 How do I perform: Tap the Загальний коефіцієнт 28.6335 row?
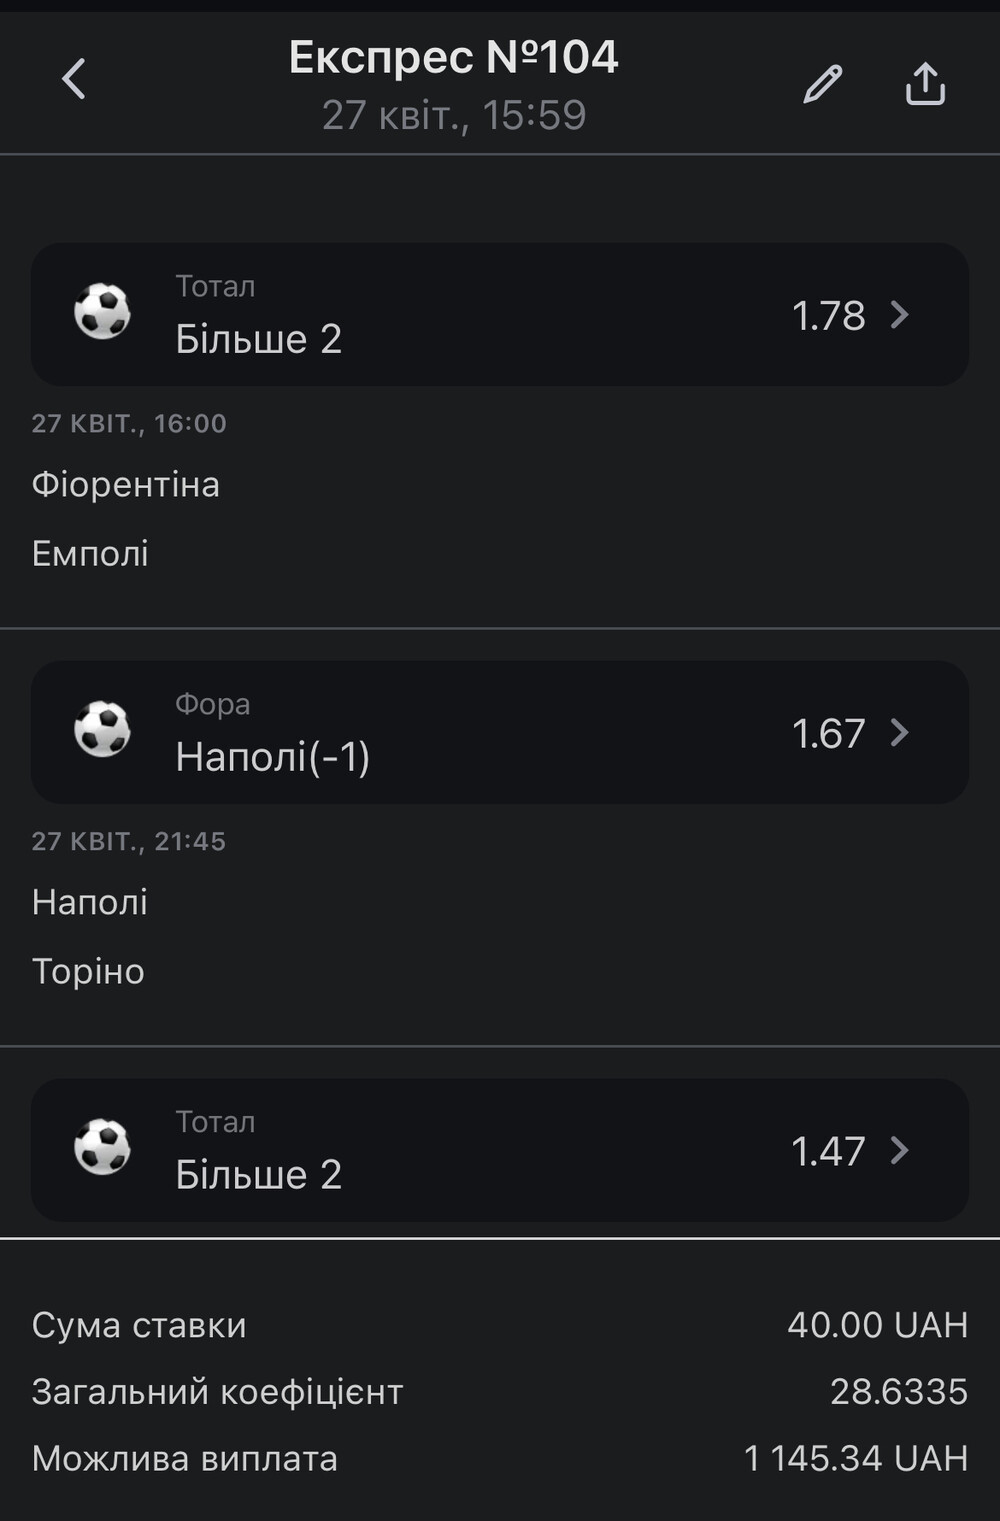pyautogui.click(x=500, y=1391)
